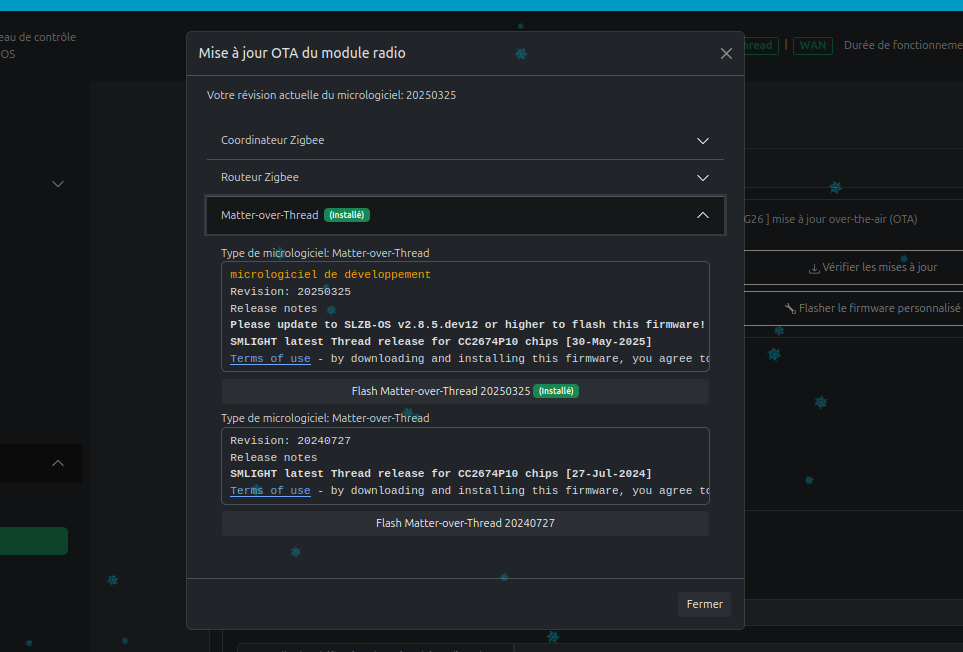The image size is (963, 652).
Task: Click 'Revision: 20240727' text
Action: click(x=290, y=441)
